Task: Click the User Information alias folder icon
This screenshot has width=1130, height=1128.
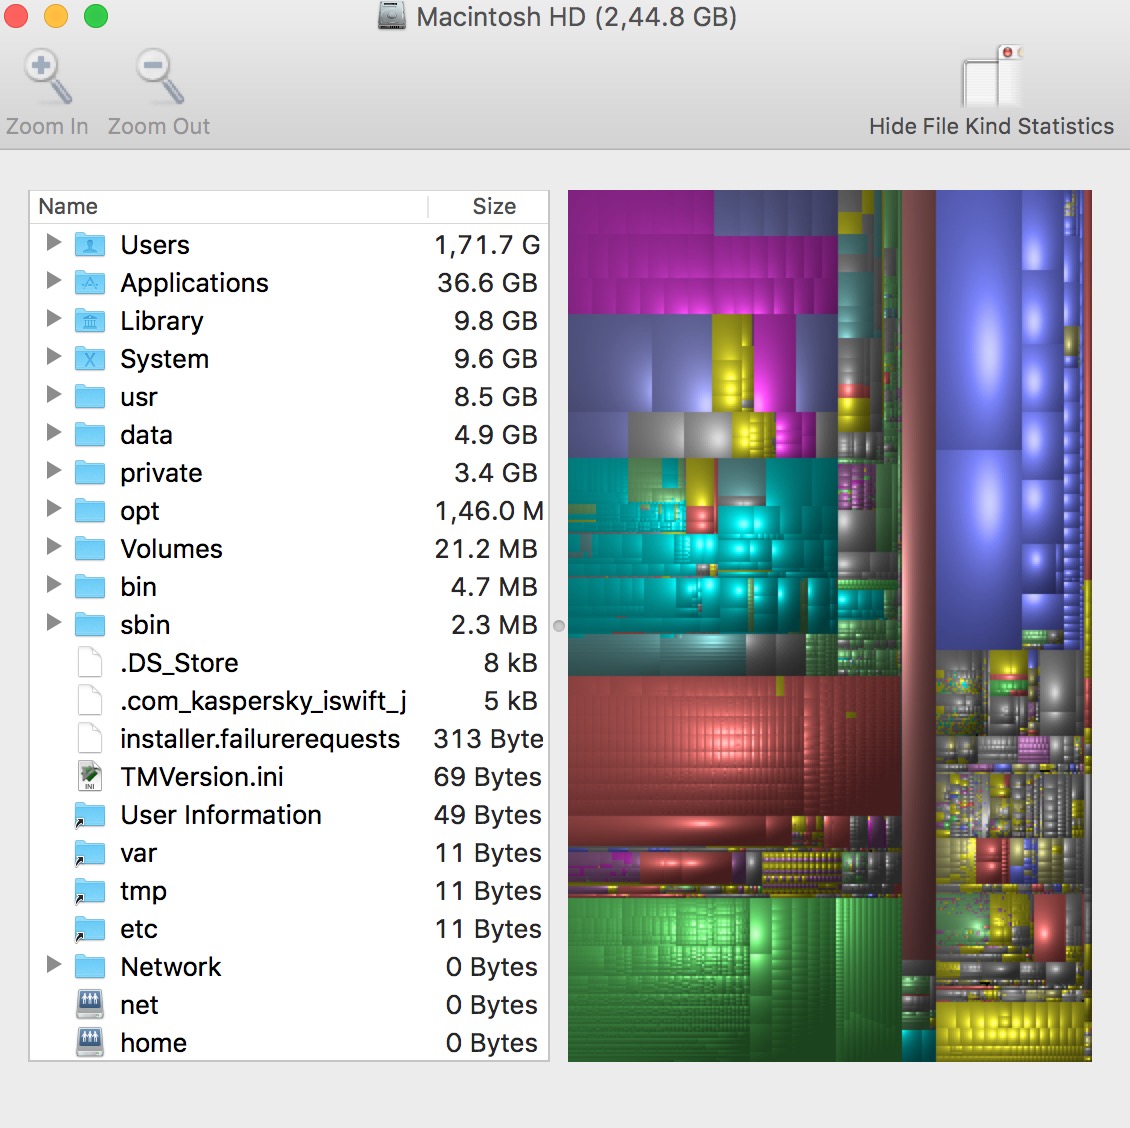Action: (x=90, y=814)
